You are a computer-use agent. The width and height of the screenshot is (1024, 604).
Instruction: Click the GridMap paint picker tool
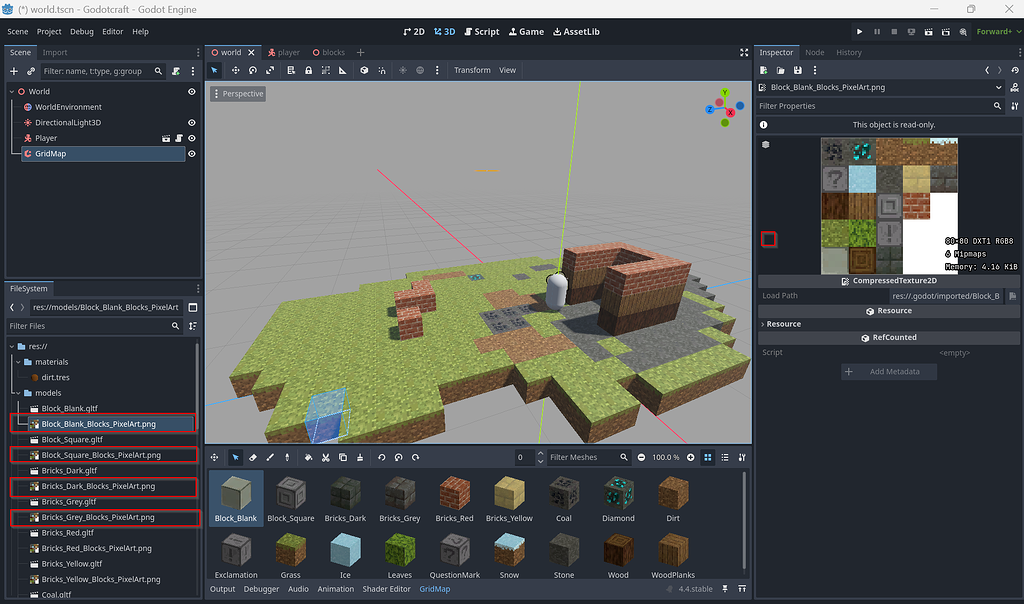(288, 457)
